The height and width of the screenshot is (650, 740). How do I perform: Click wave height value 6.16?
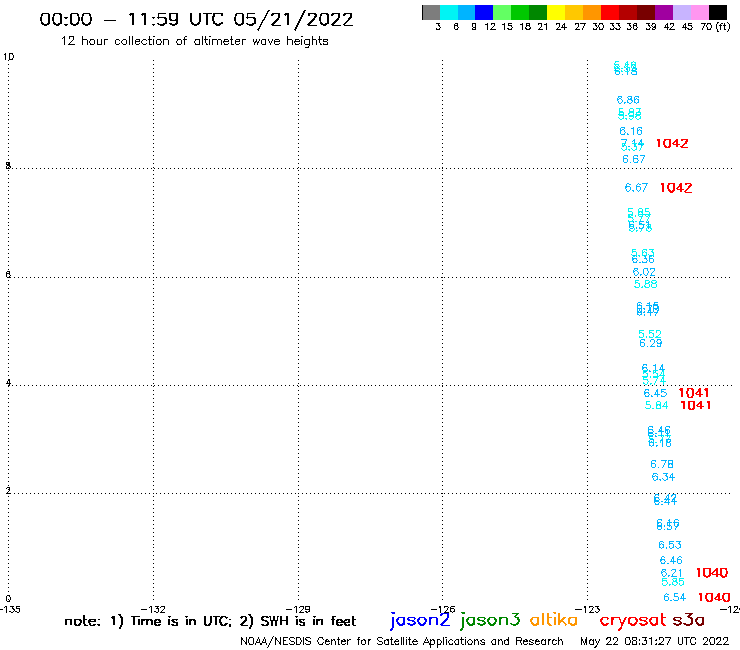631,131
